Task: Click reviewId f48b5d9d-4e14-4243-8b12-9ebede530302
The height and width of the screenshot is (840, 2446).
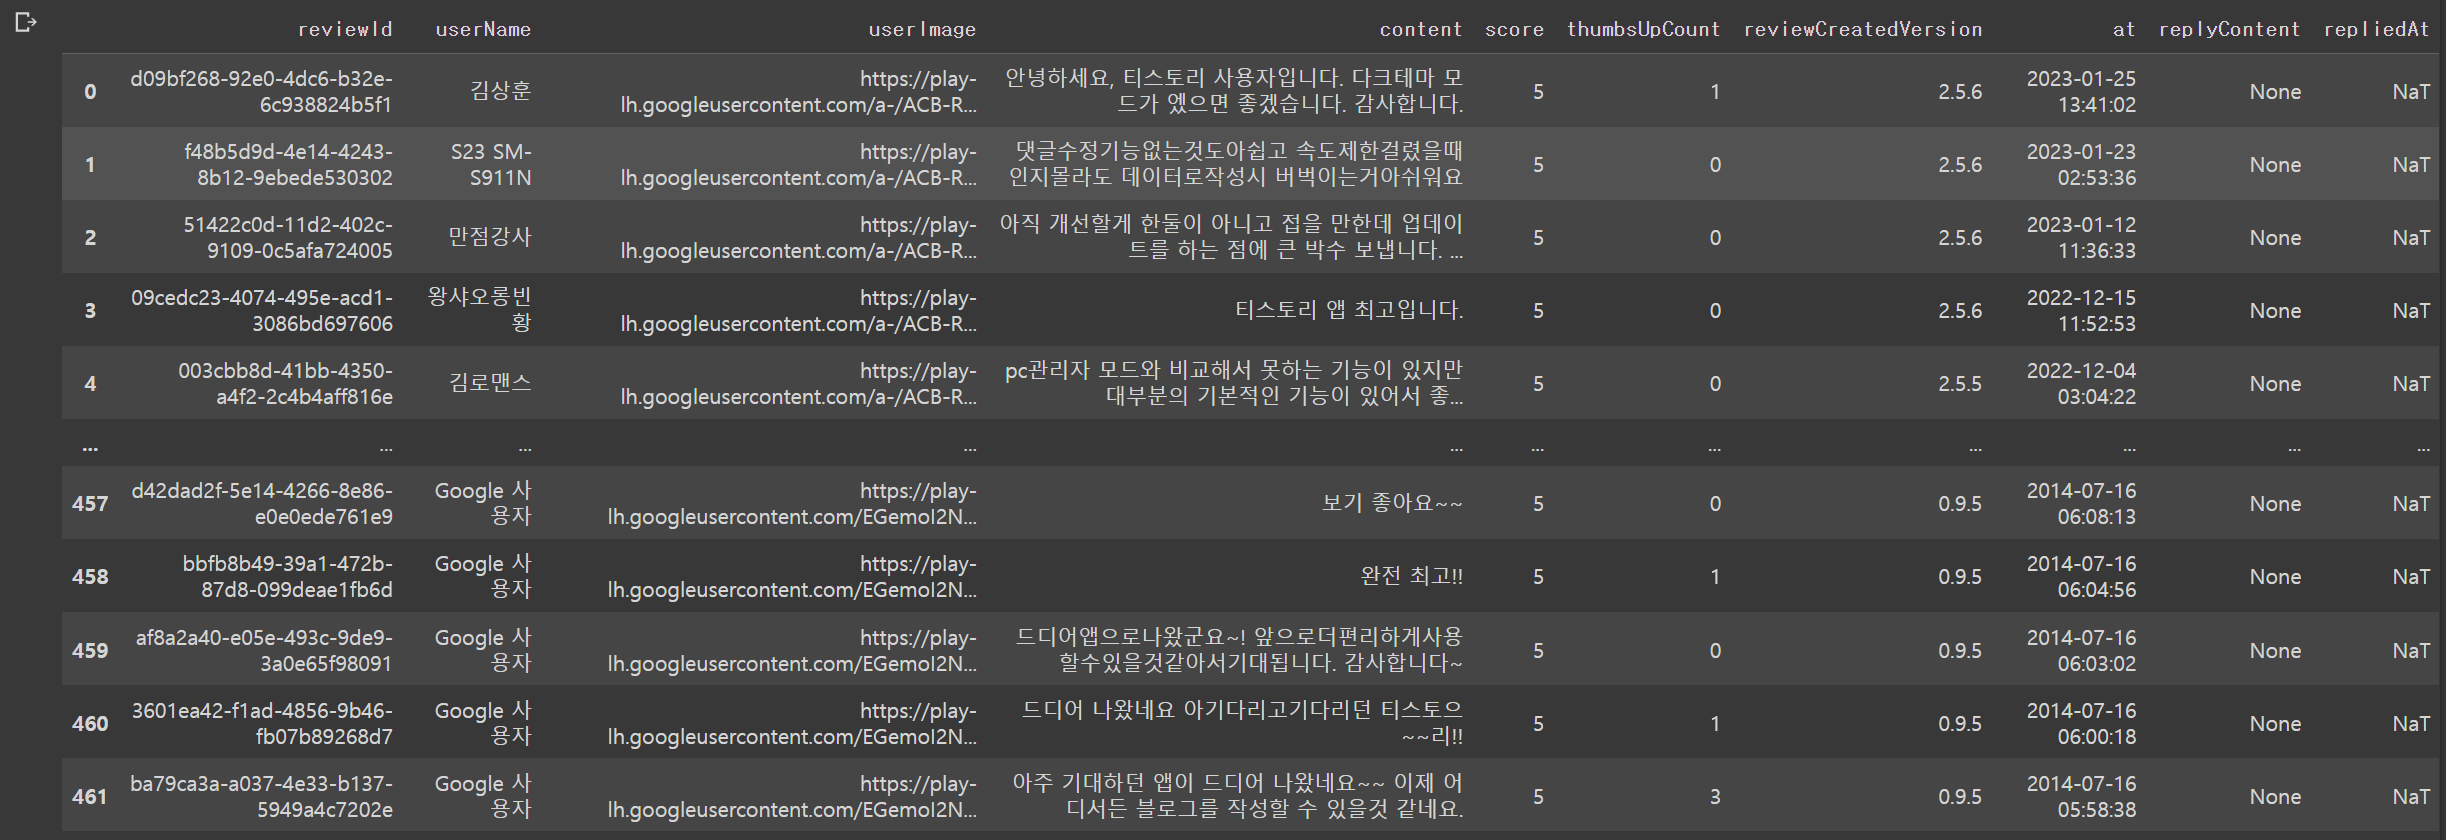Action: [x=288, y=164]
